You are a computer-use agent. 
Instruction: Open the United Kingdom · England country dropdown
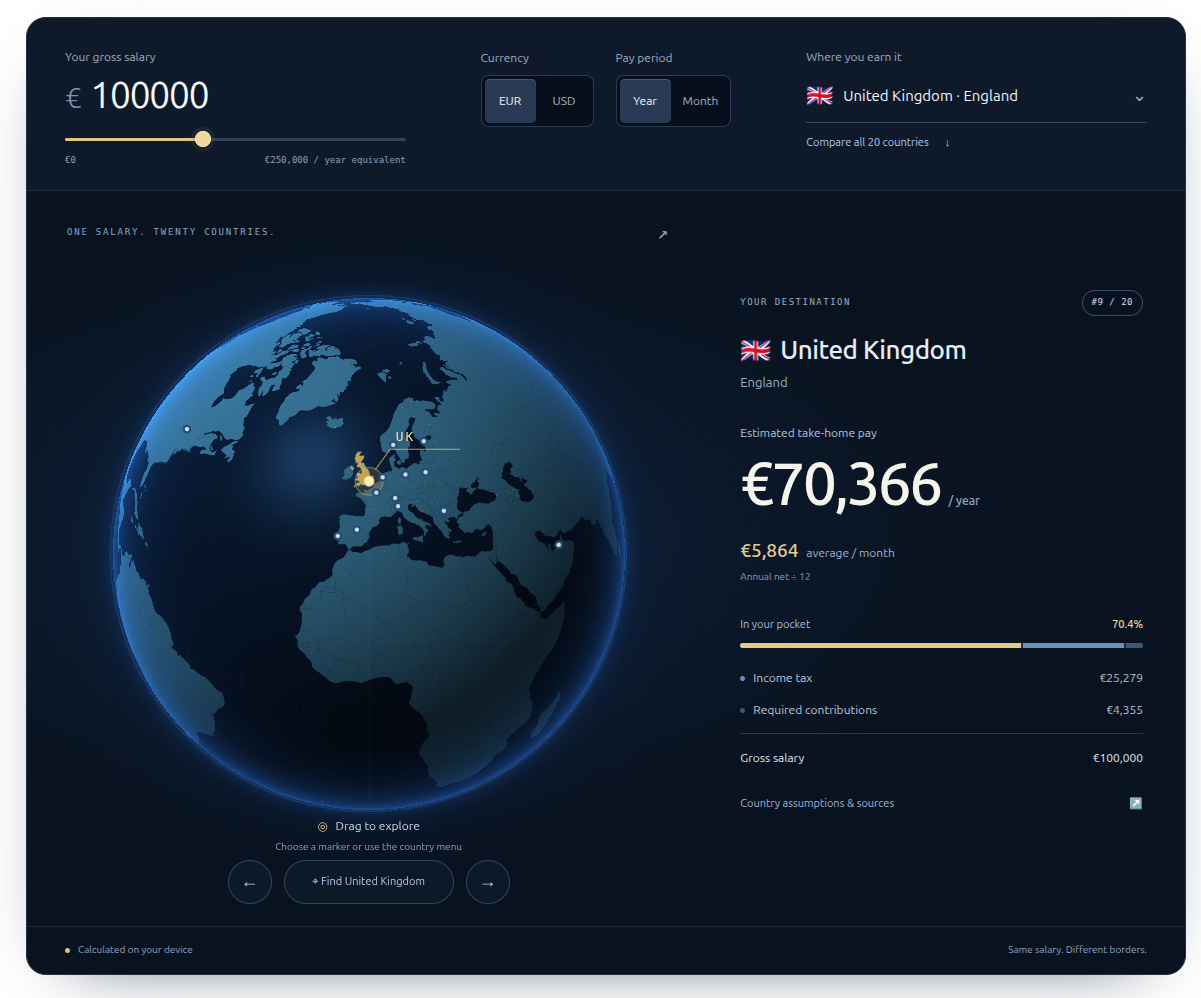coord(976,97)
